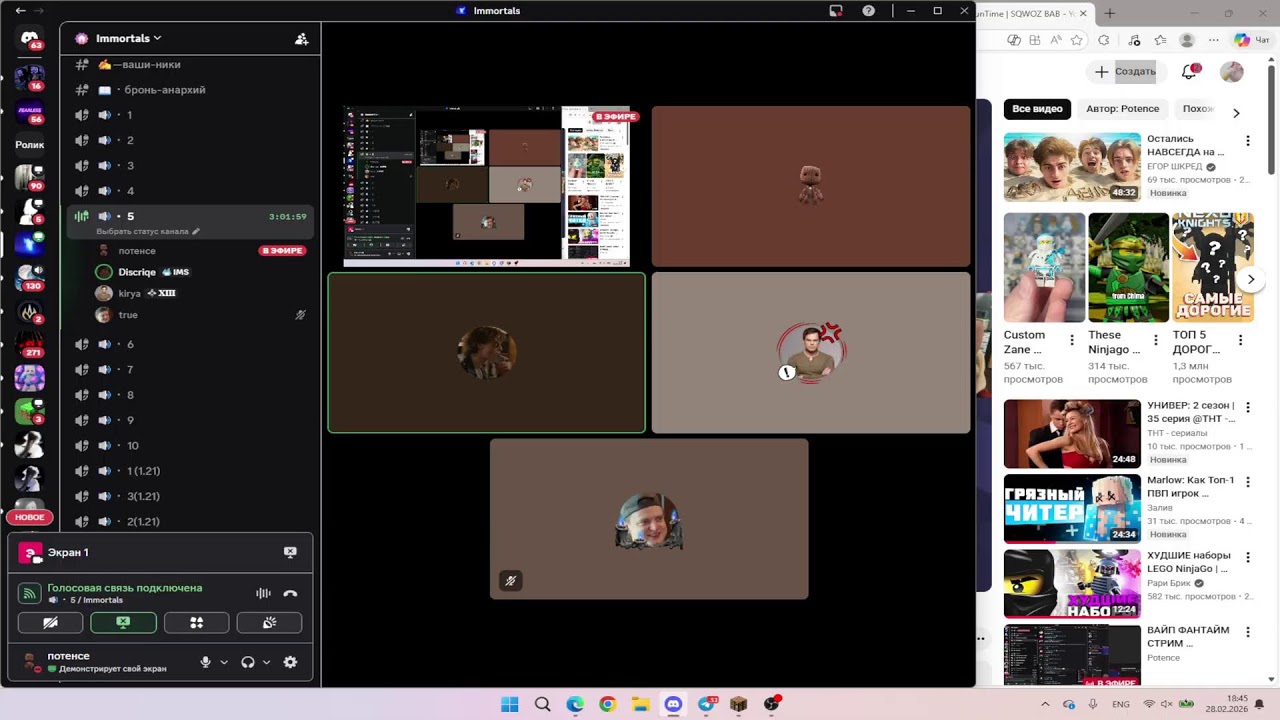The image size is (1280, 720).
Task: Open Google Chrome from the taskbar
Action: coord(607,704)
